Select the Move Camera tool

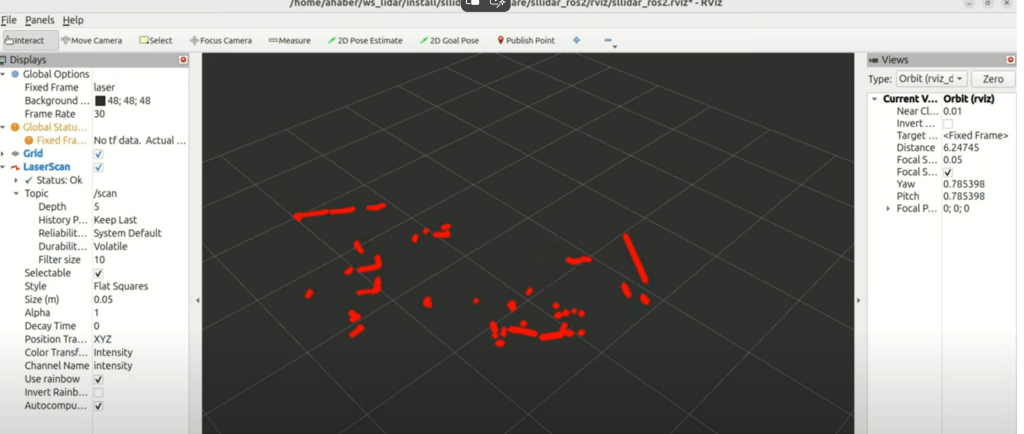pos(91,41)
